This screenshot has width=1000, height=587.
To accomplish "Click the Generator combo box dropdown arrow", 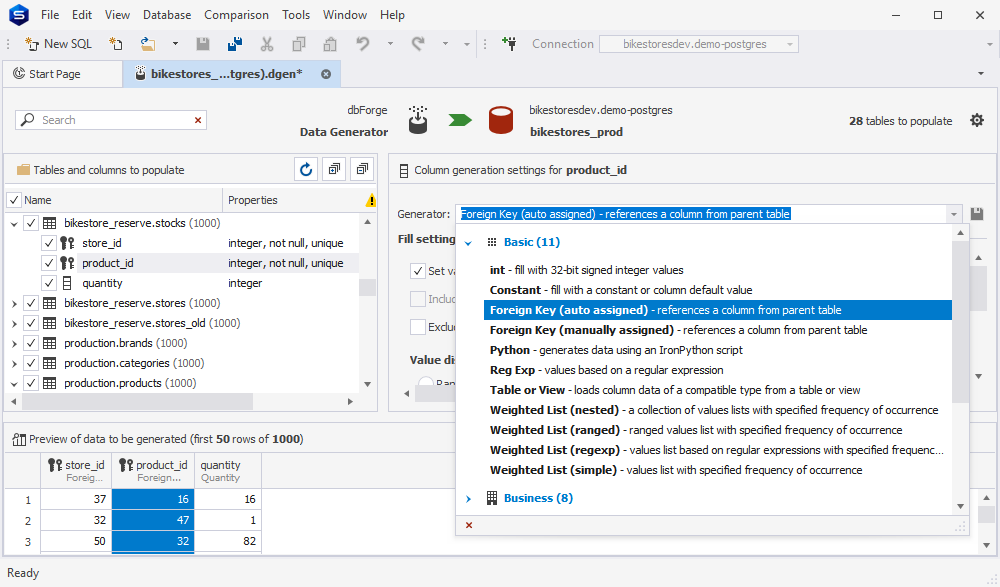I will pos(953,214).
